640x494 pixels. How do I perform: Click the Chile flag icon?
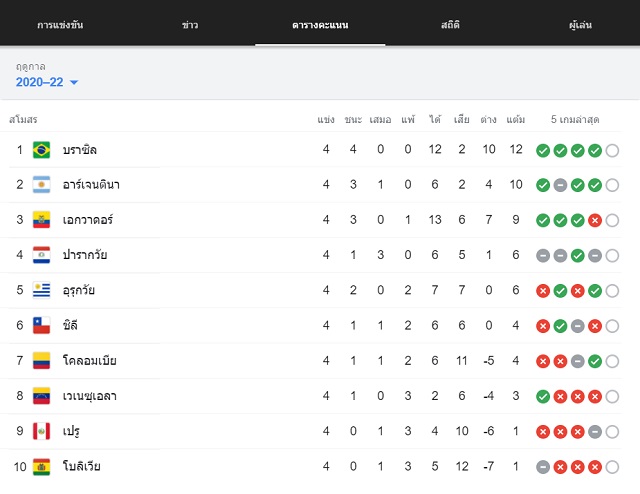pos(41,326)
